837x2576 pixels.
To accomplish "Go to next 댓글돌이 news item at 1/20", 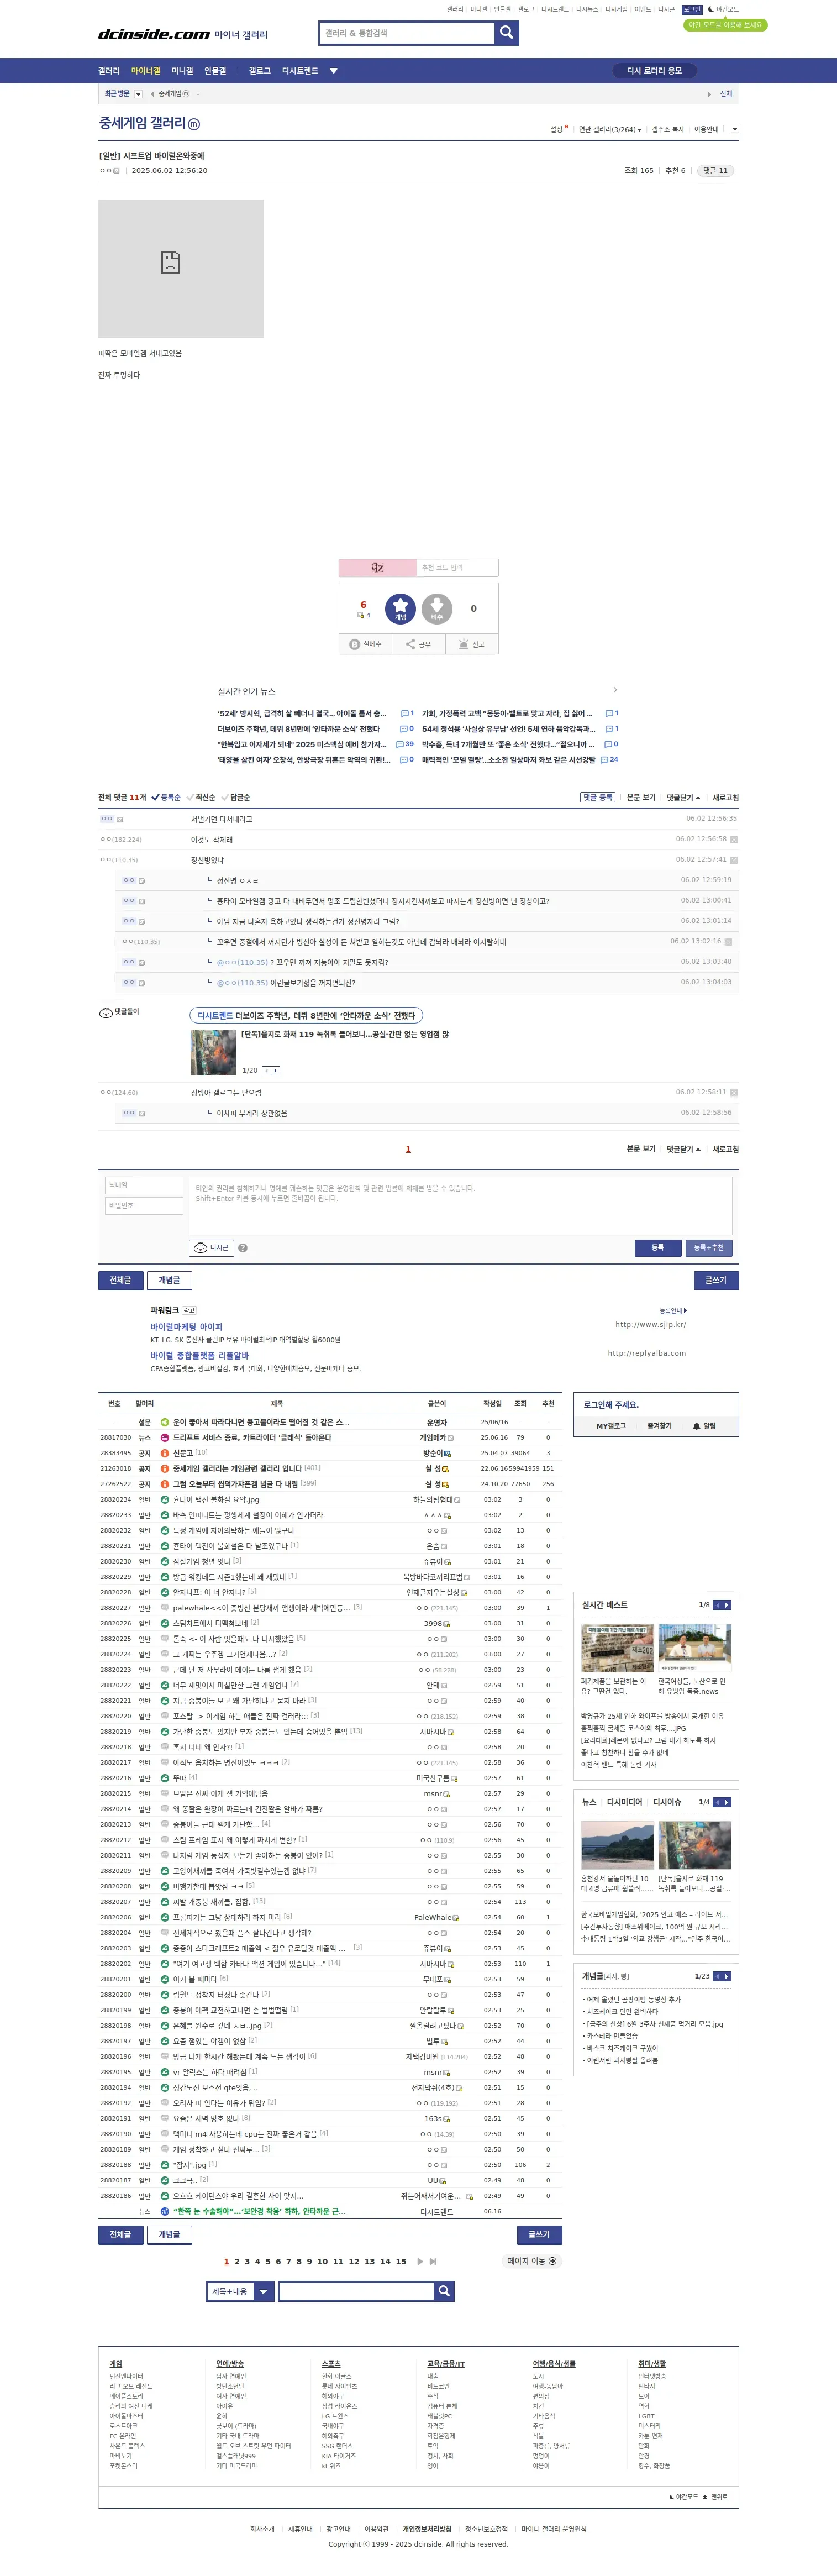I will tap(276, 1071).
